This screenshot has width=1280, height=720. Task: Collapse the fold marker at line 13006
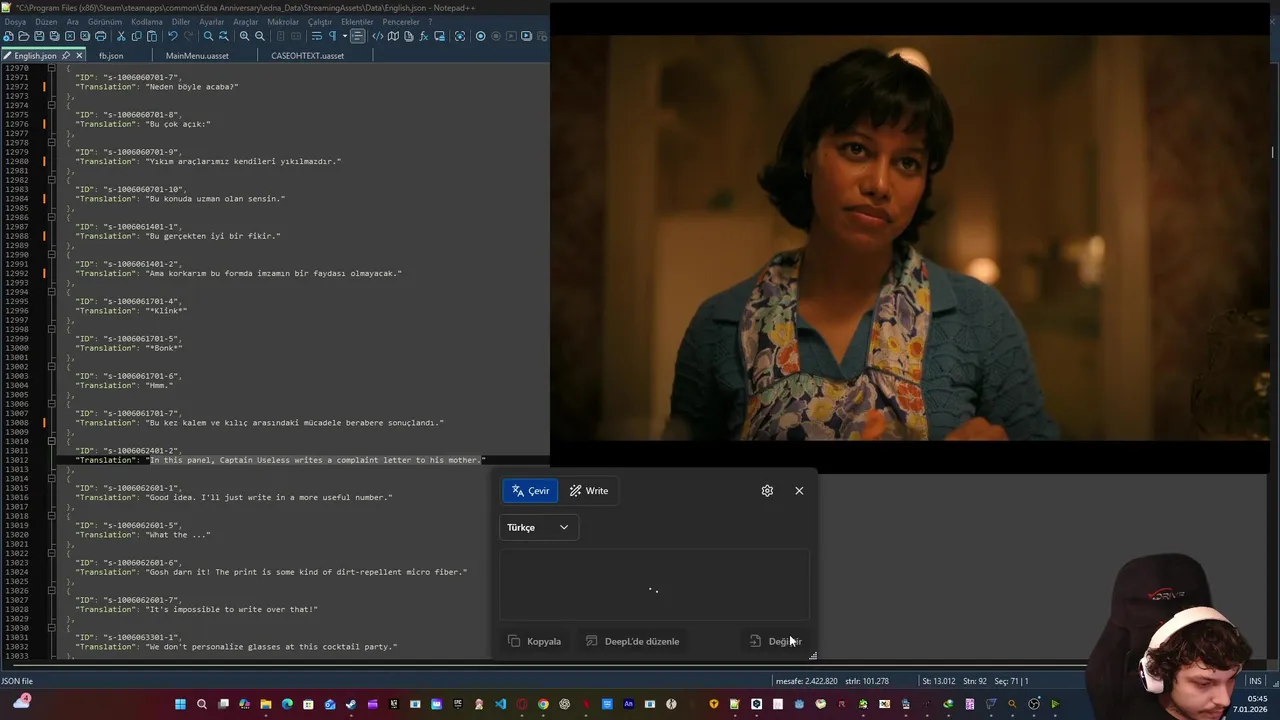tap(52, 404)
